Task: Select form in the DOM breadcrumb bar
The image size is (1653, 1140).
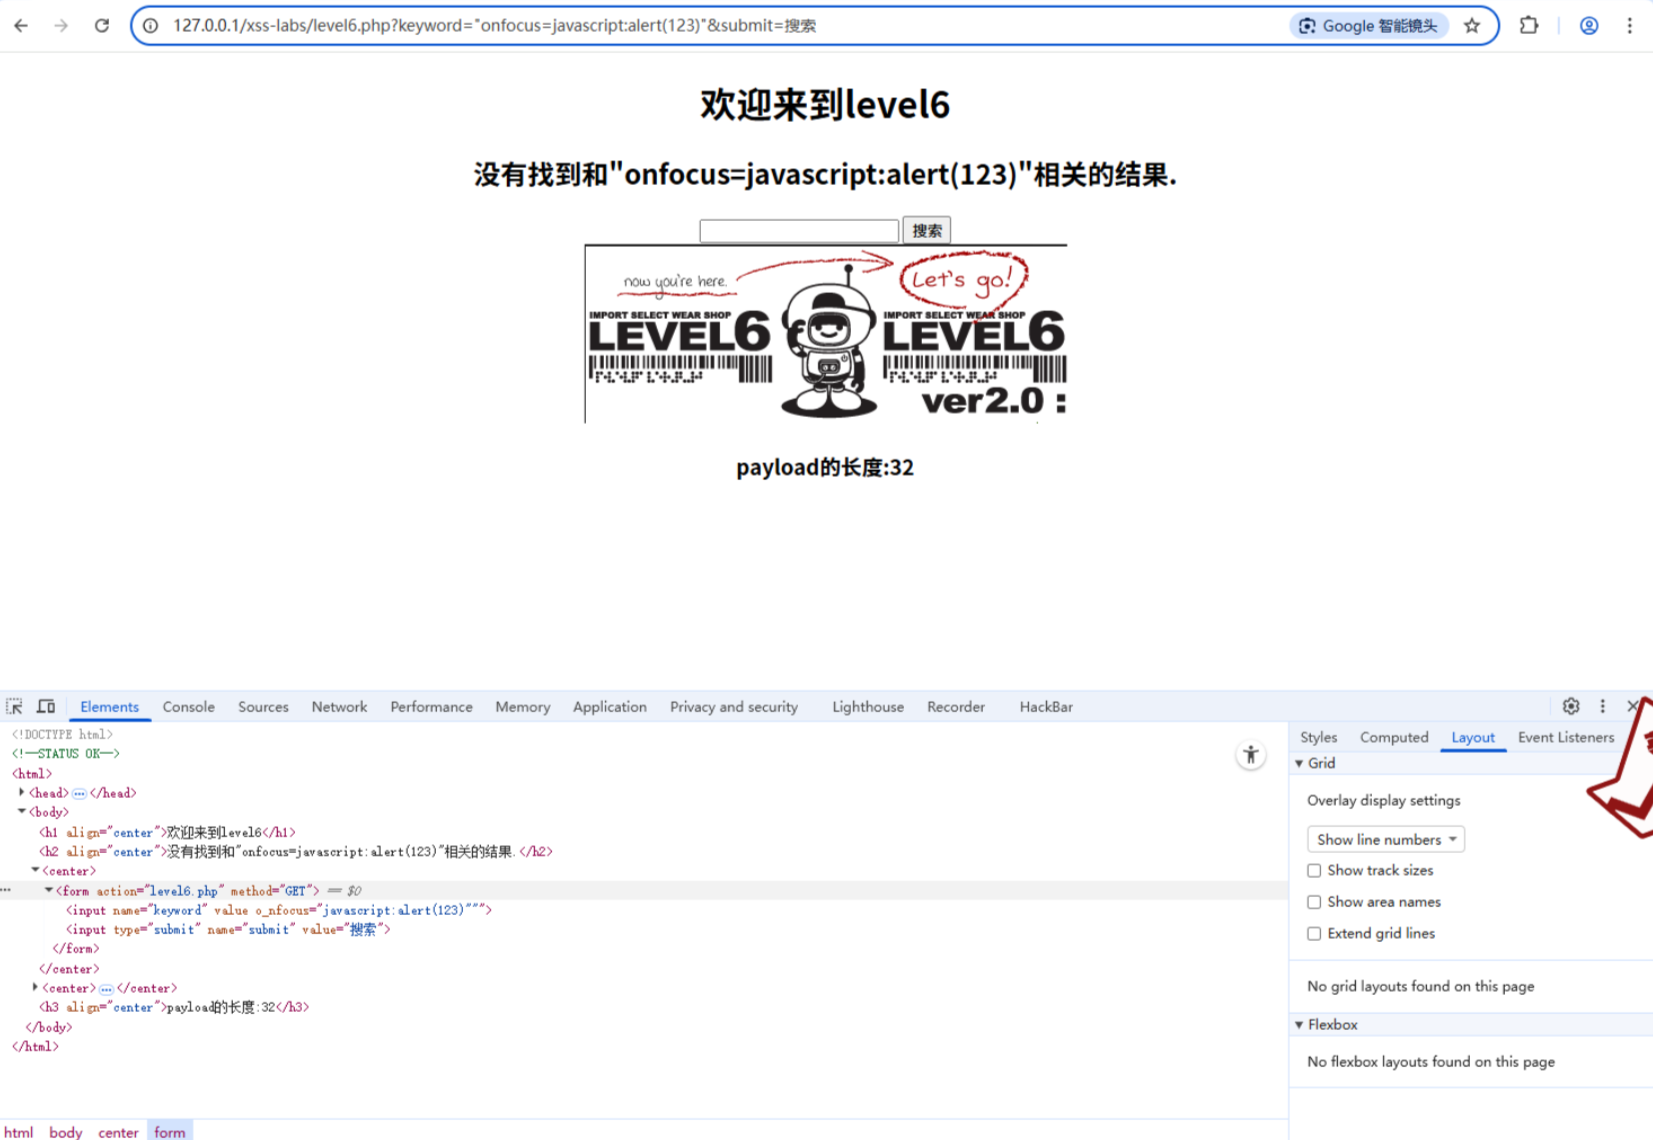Action: click(169, 1131)
